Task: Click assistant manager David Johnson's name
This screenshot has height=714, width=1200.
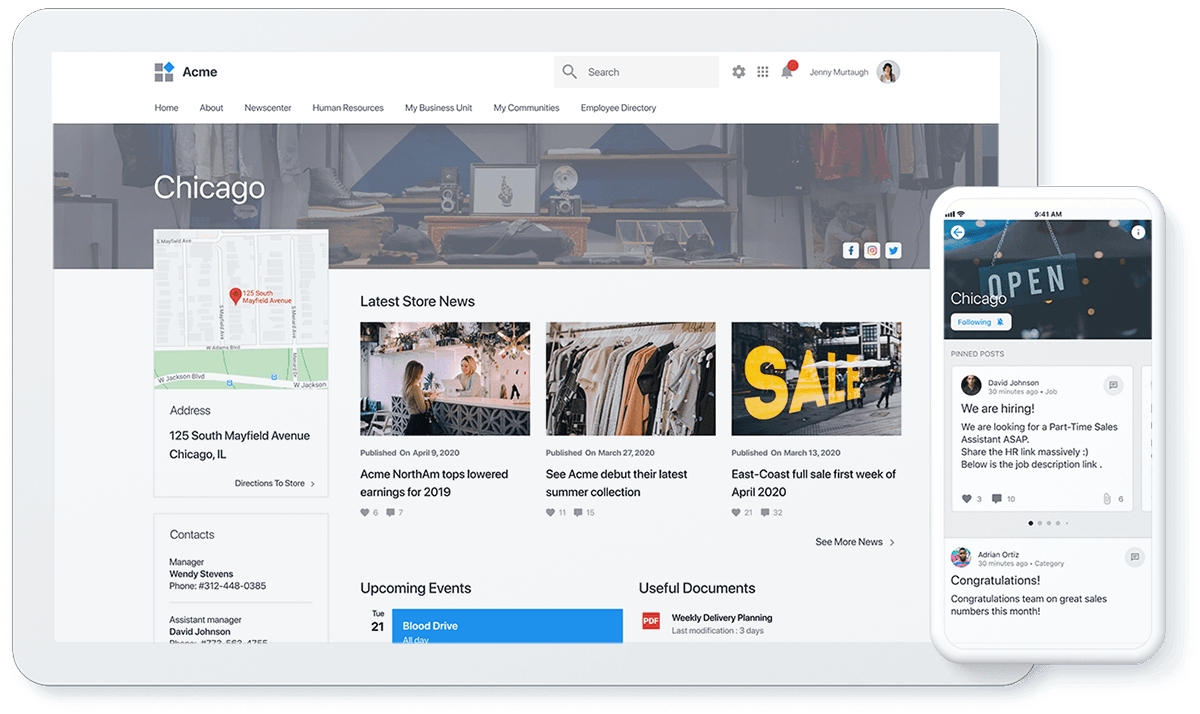Action: (x=200, y=632)
